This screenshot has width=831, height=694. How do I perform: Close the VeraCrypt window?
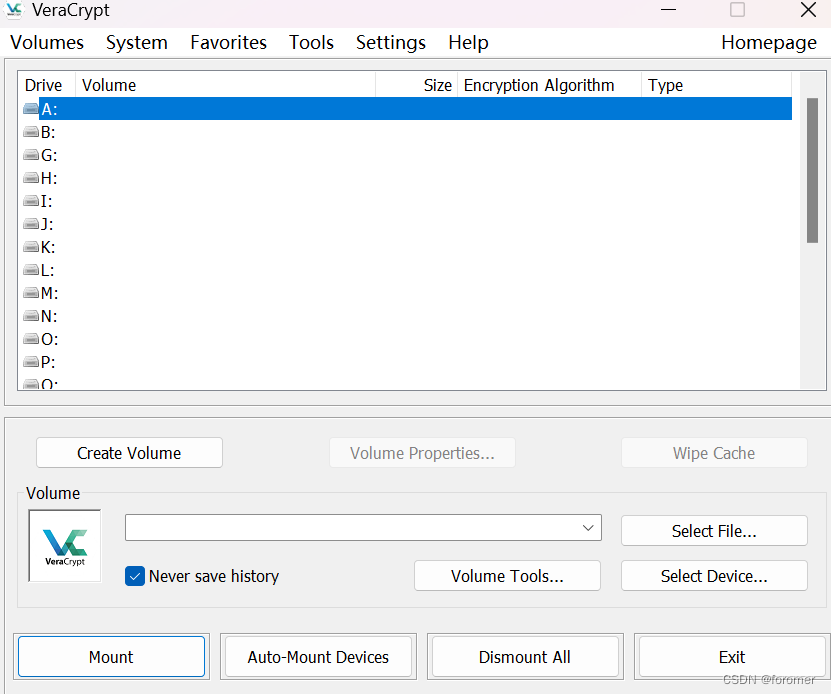click(x=808, y=10)
